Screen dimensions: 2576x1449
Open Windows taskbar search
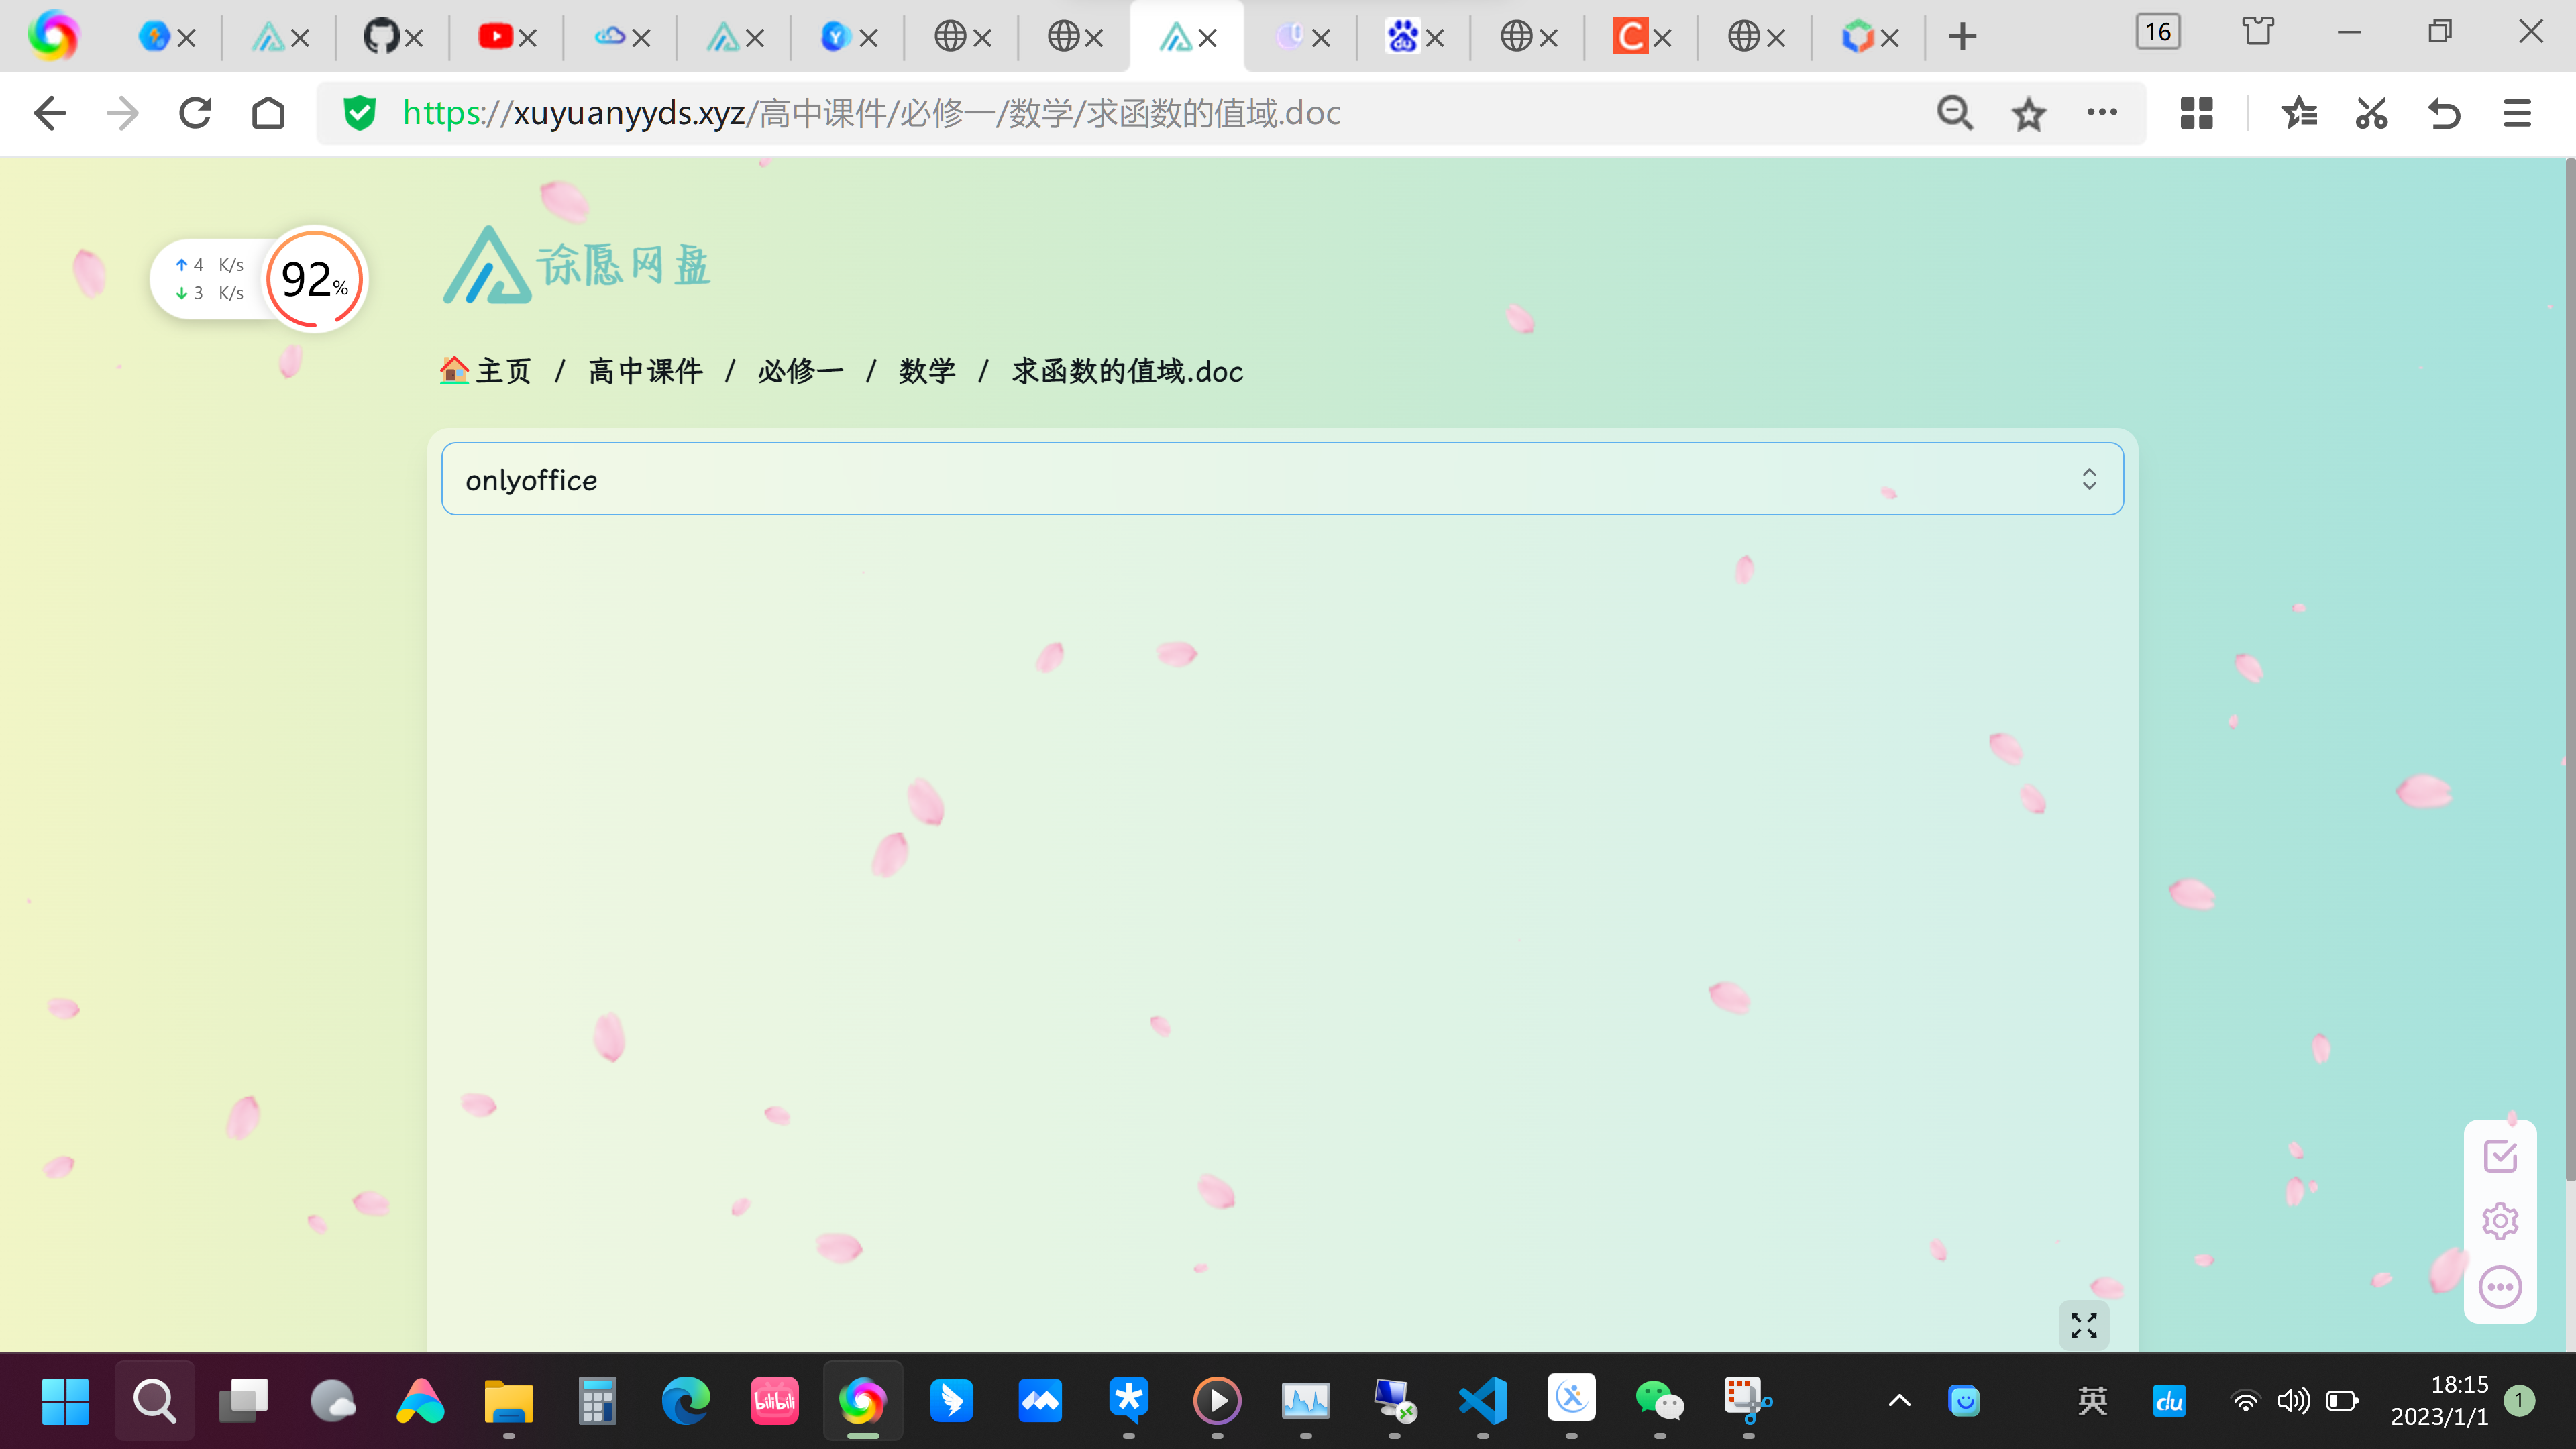154,1401
